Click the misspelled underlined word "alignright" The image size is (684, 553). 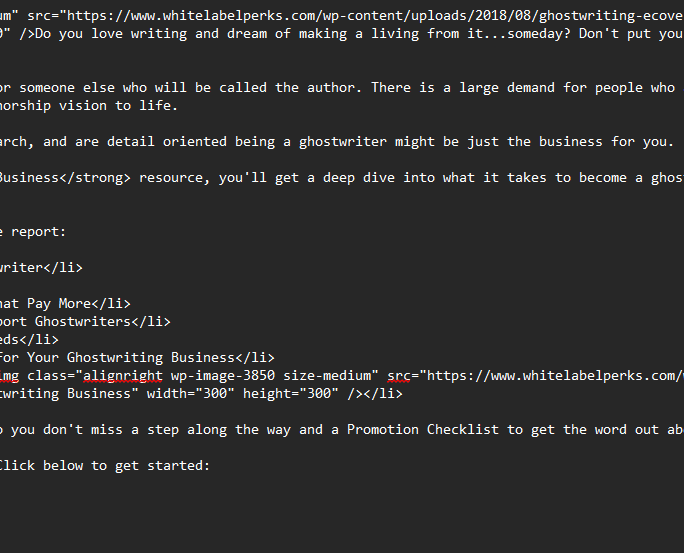pyautogui.click(x=123, y=375)
